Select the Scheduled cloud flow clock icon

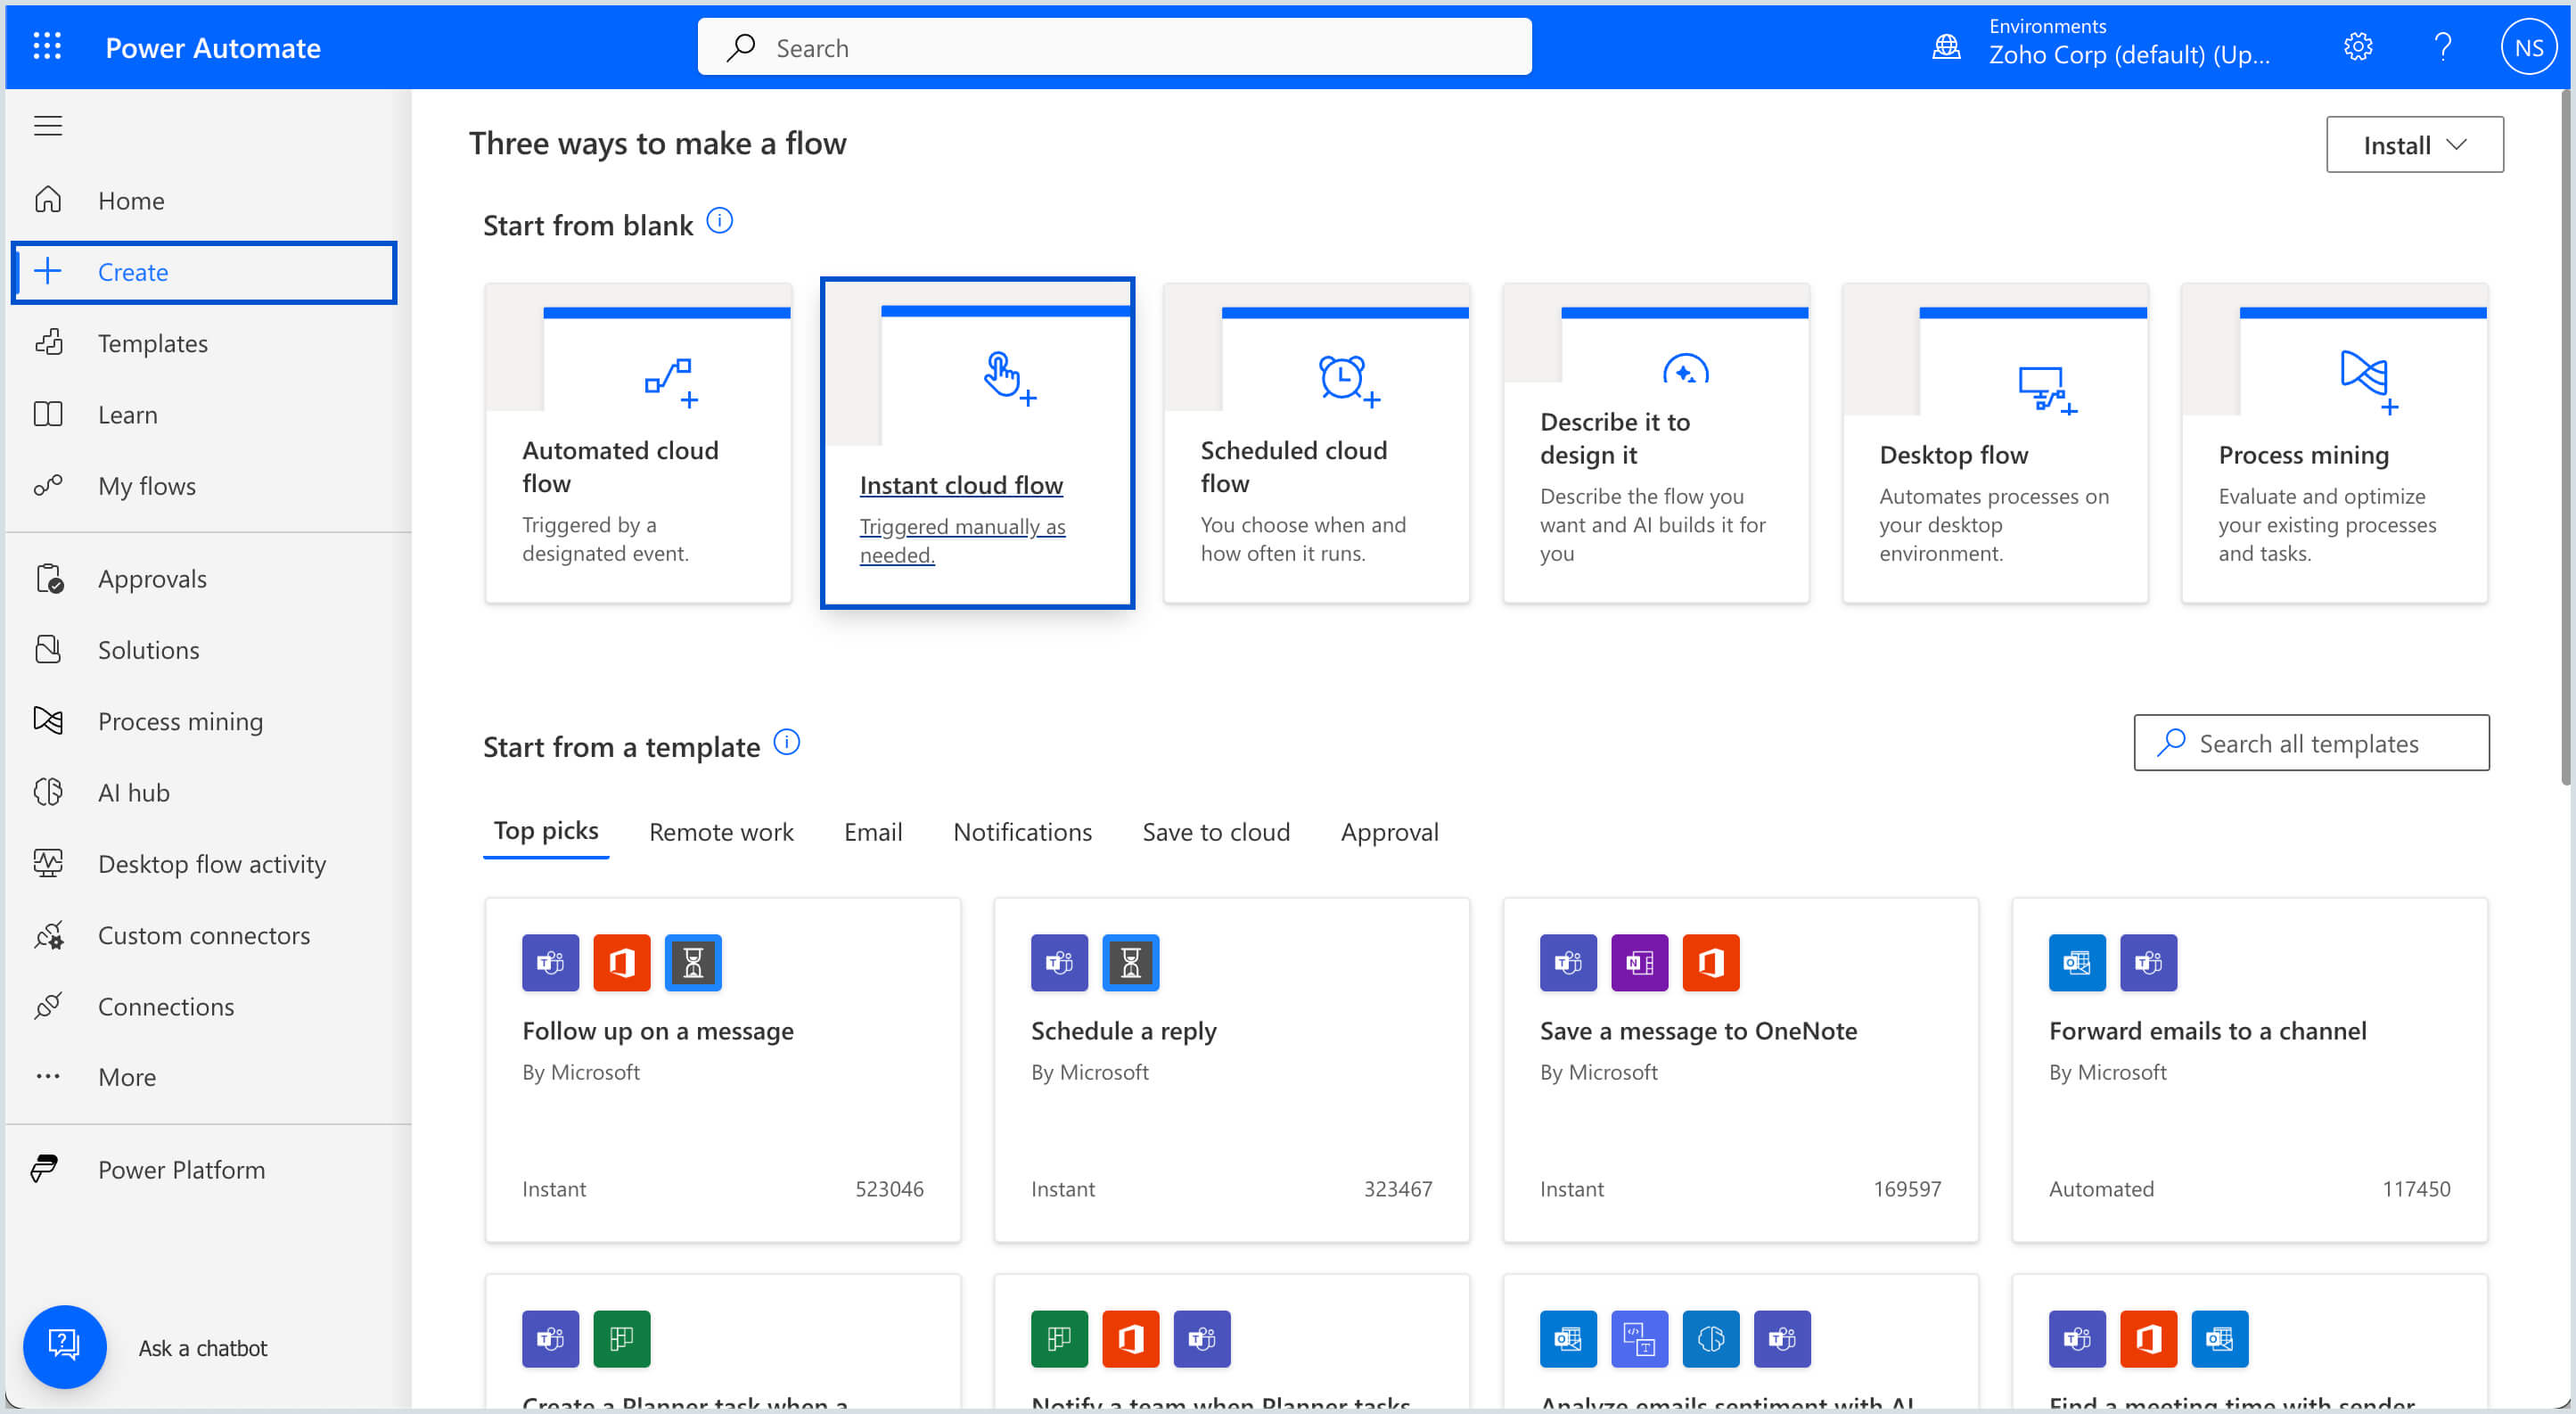pyautogui.click(x=1344, y=380)
